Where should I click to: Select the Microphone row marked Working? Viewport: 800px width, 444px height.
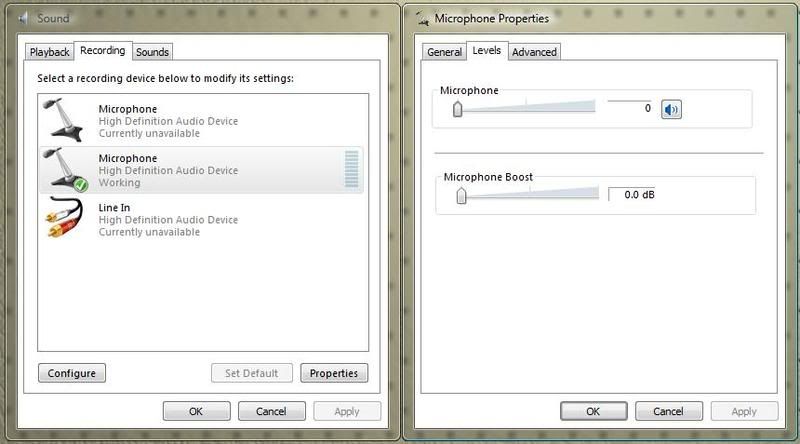coord(202,170)
